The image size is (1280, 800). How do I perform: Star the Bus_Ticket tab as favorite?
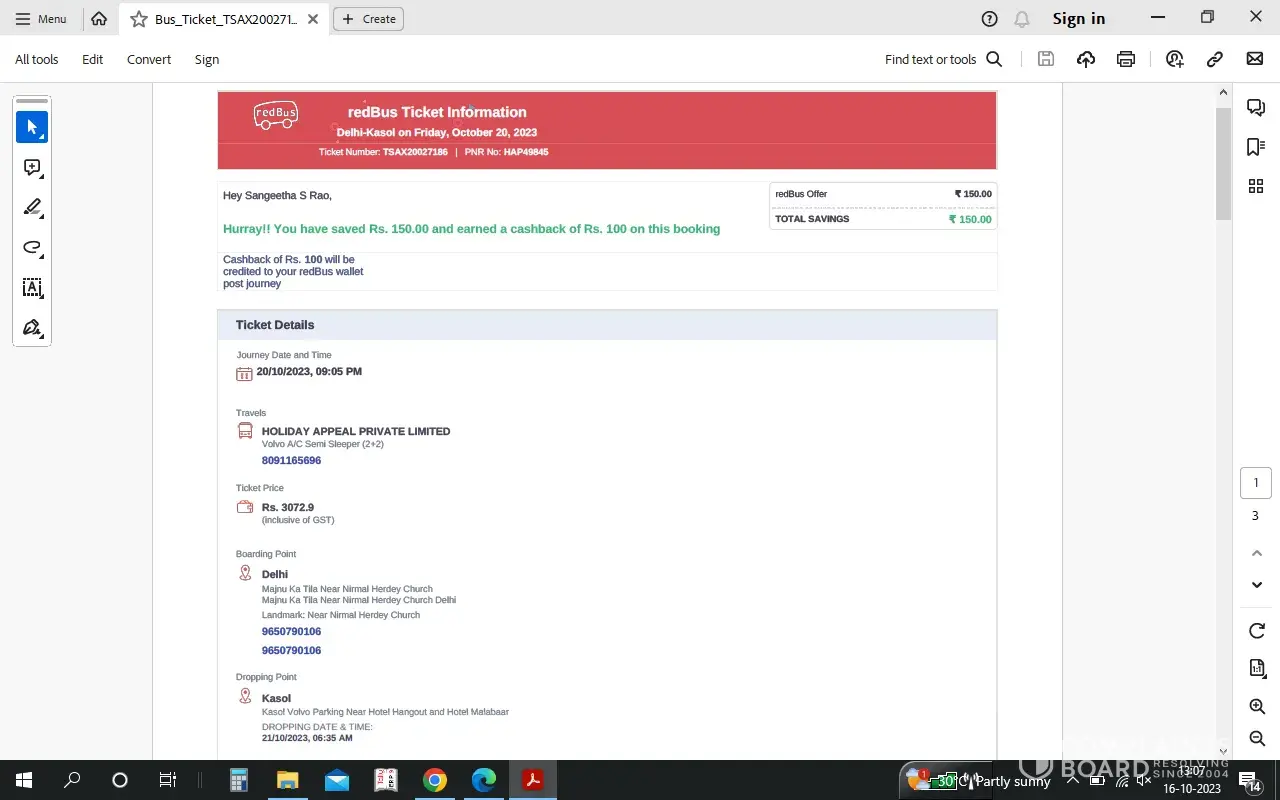point(139,19)
